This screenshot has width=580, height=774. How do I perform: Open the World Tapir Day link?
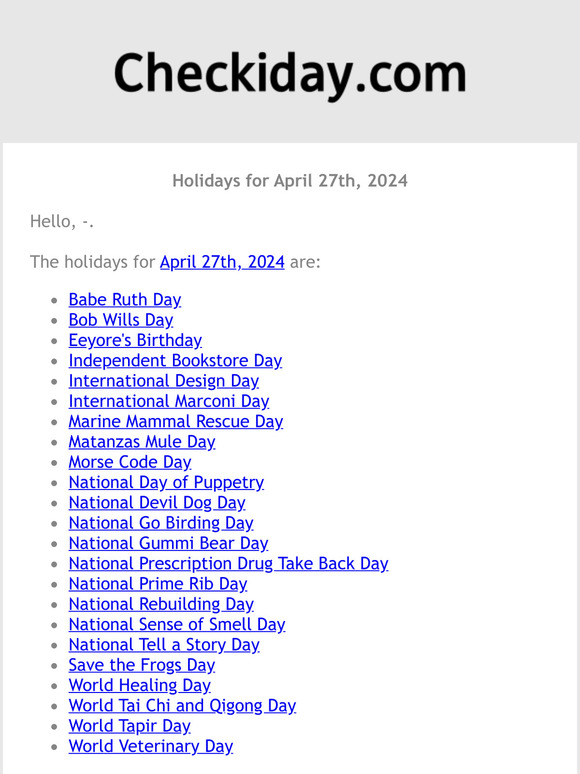point(130,726)
